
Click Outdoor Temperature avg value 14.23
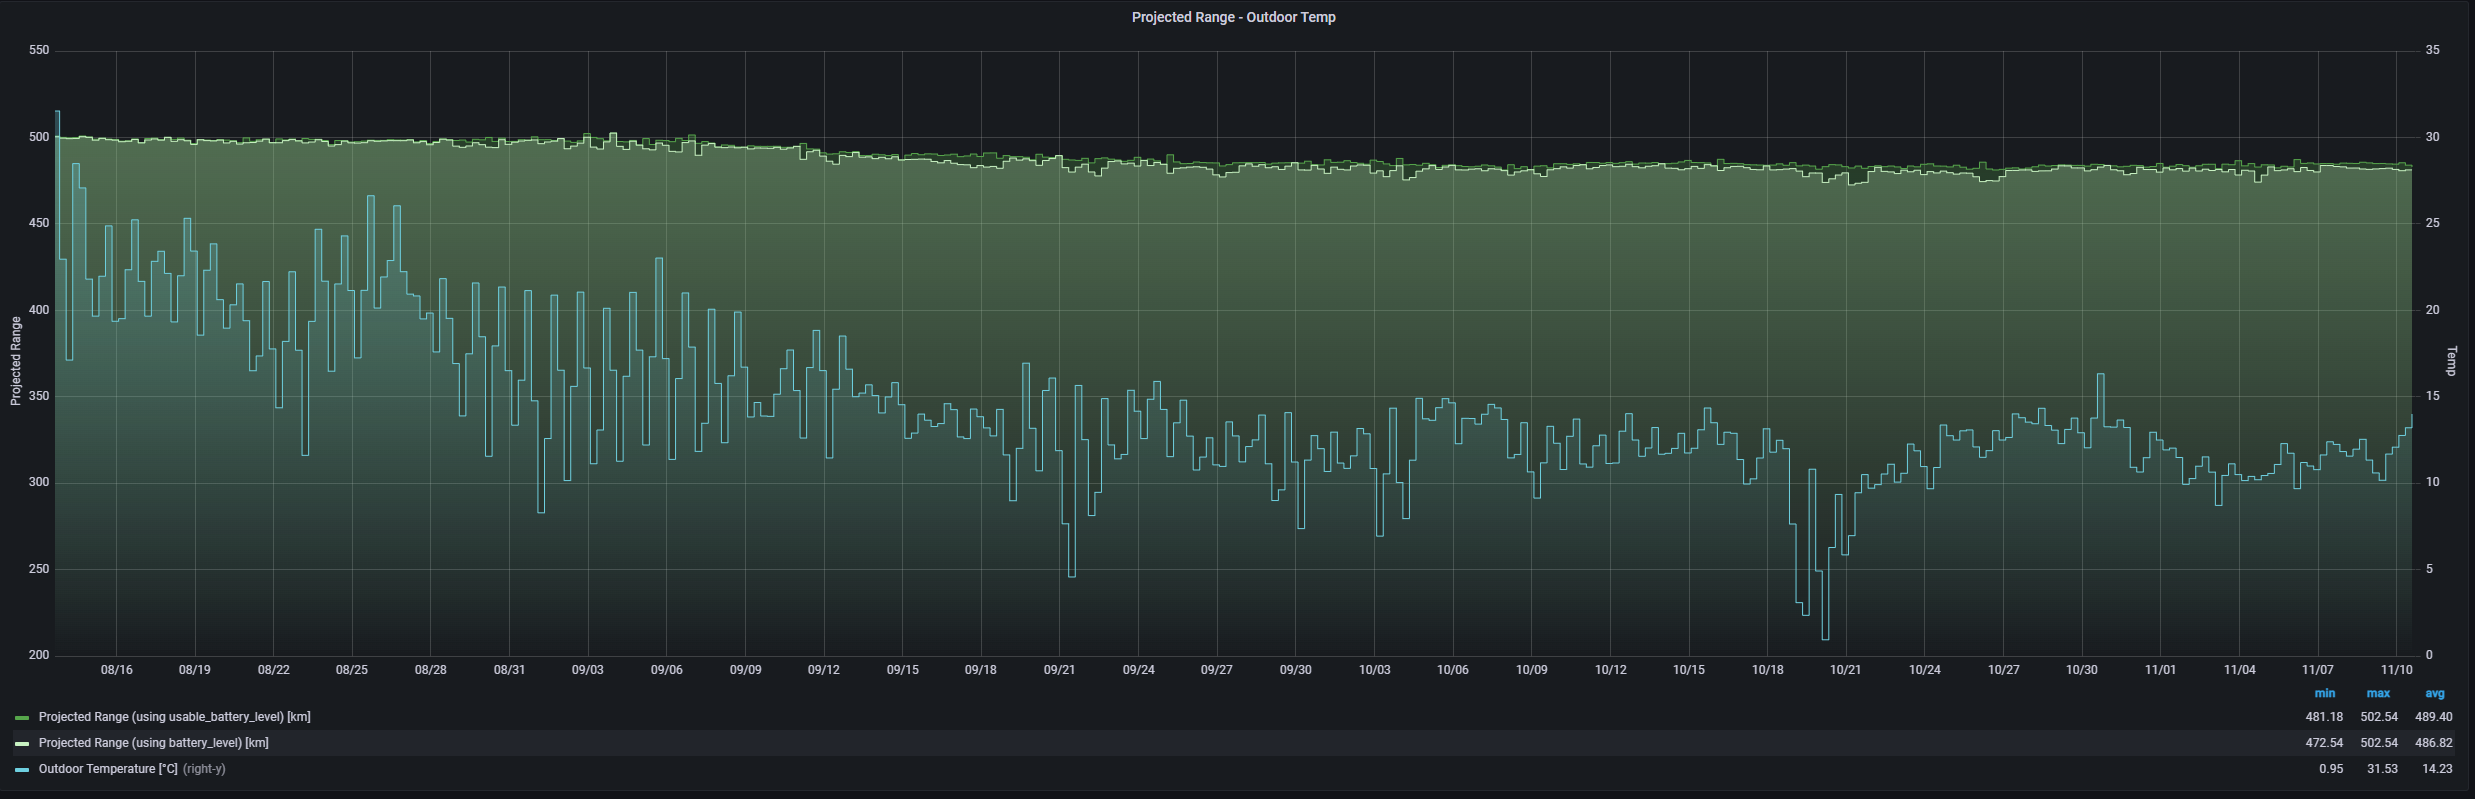pyautogui.click(x=2437, y=769)
